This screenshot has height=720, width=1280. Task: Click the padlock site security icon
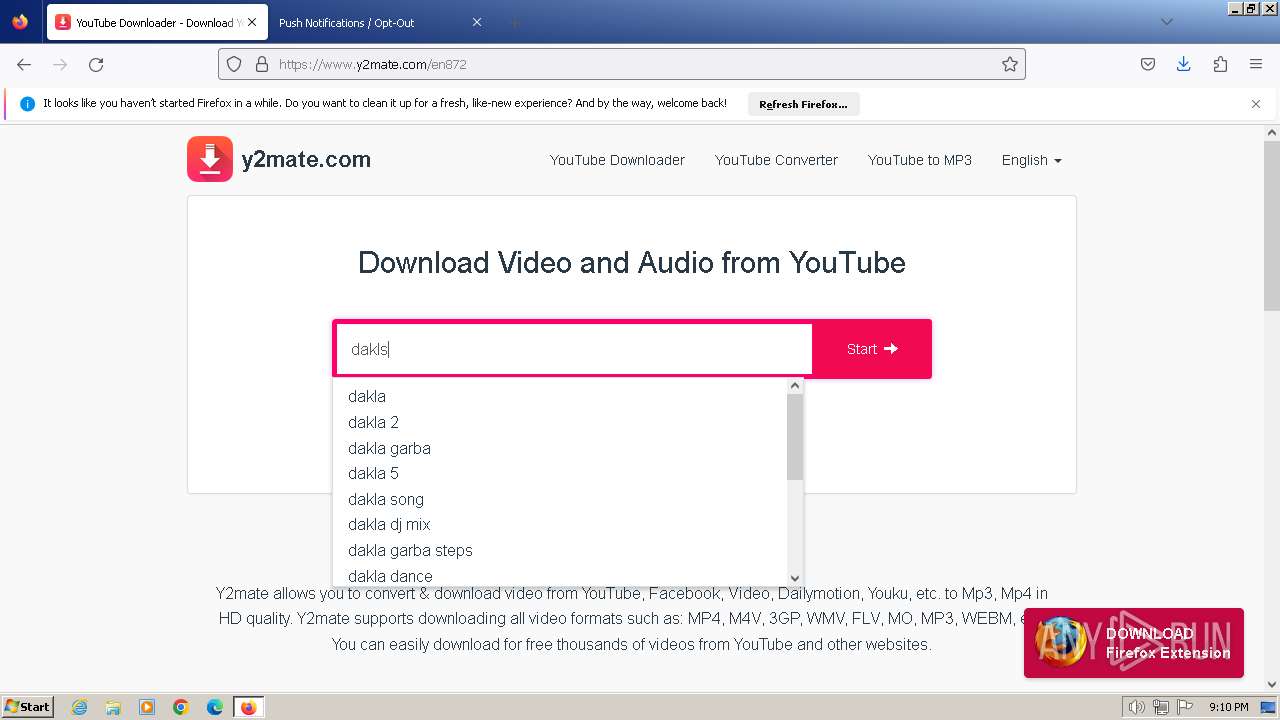pos(262,64)
